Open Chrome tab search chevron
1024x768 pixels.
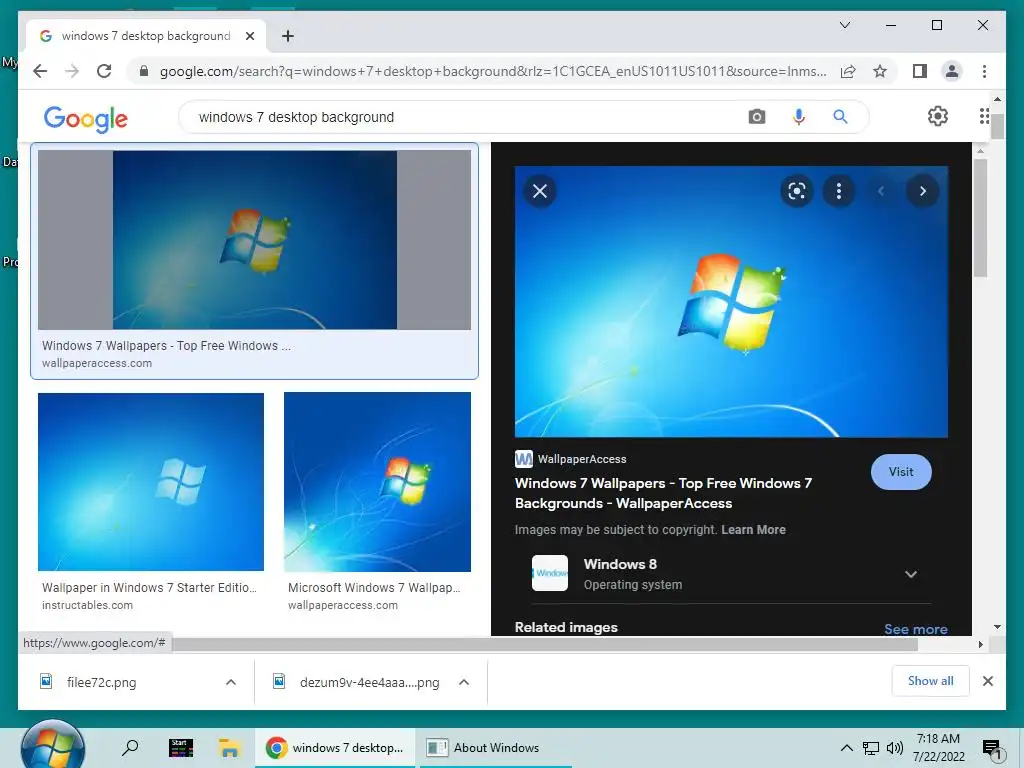[844, 25]
